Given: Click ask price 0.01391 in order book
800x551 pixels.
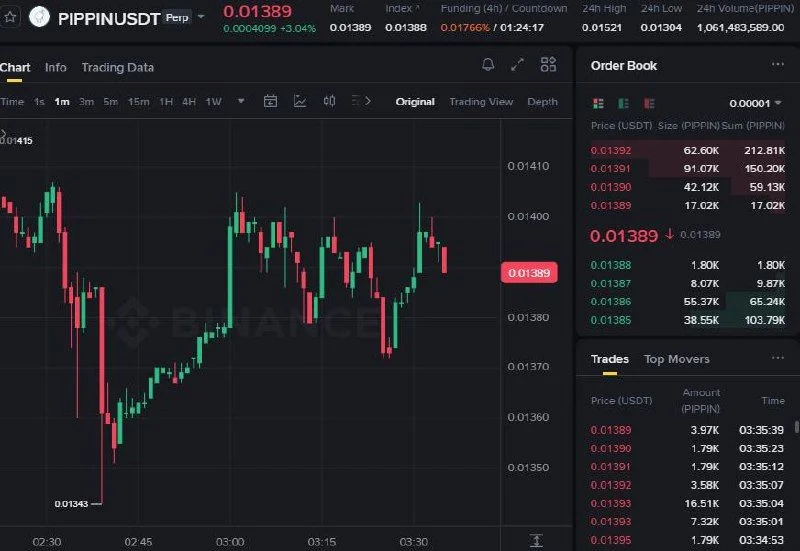Looking at the screenshot, I should click(611, 169).
